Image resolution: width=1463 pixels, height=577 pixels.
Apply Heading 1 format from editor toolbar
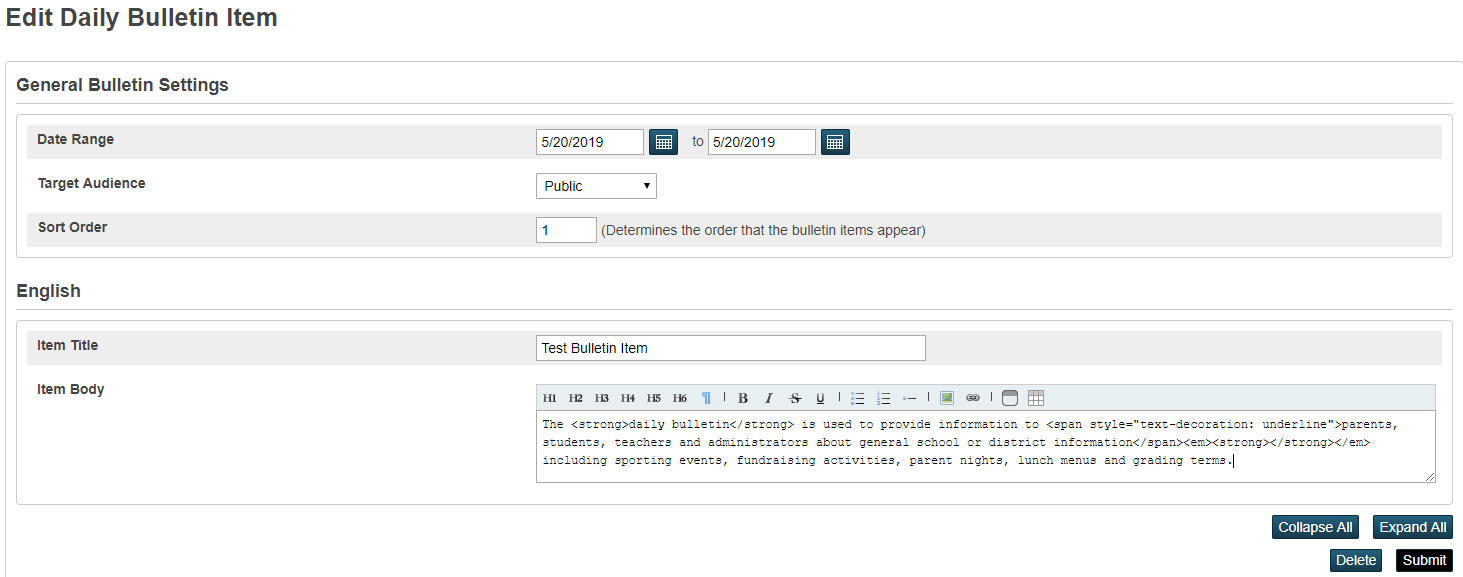click(x=550, y=398)
